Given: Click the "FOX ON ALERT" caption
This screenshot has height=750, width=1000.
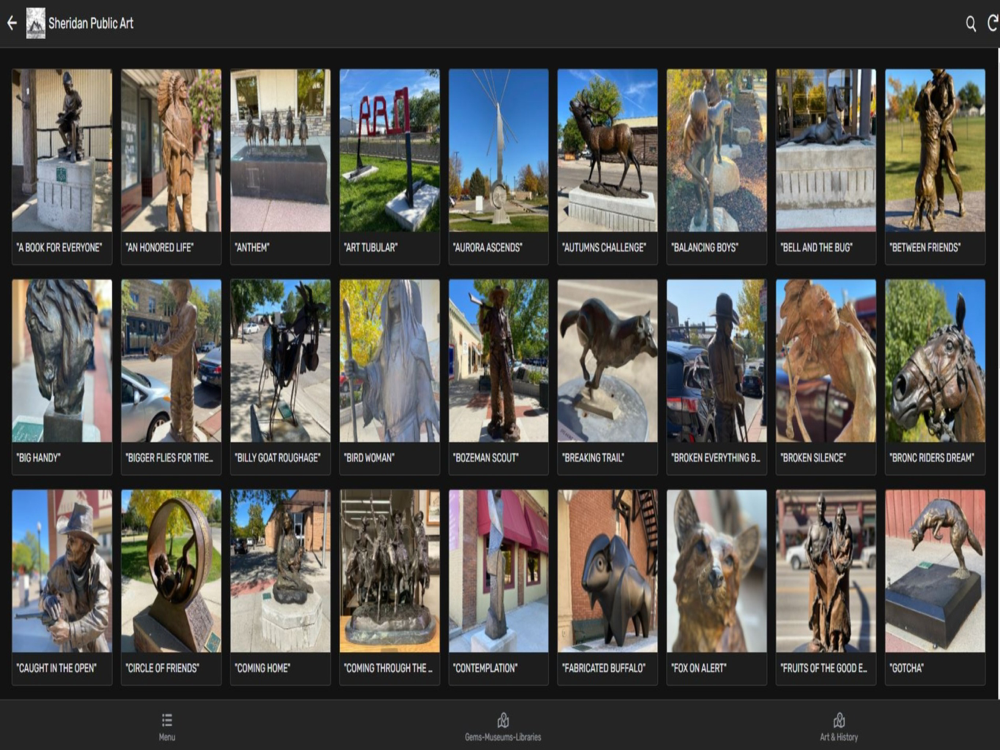Looking at the screenshot, I should (699, 668).
